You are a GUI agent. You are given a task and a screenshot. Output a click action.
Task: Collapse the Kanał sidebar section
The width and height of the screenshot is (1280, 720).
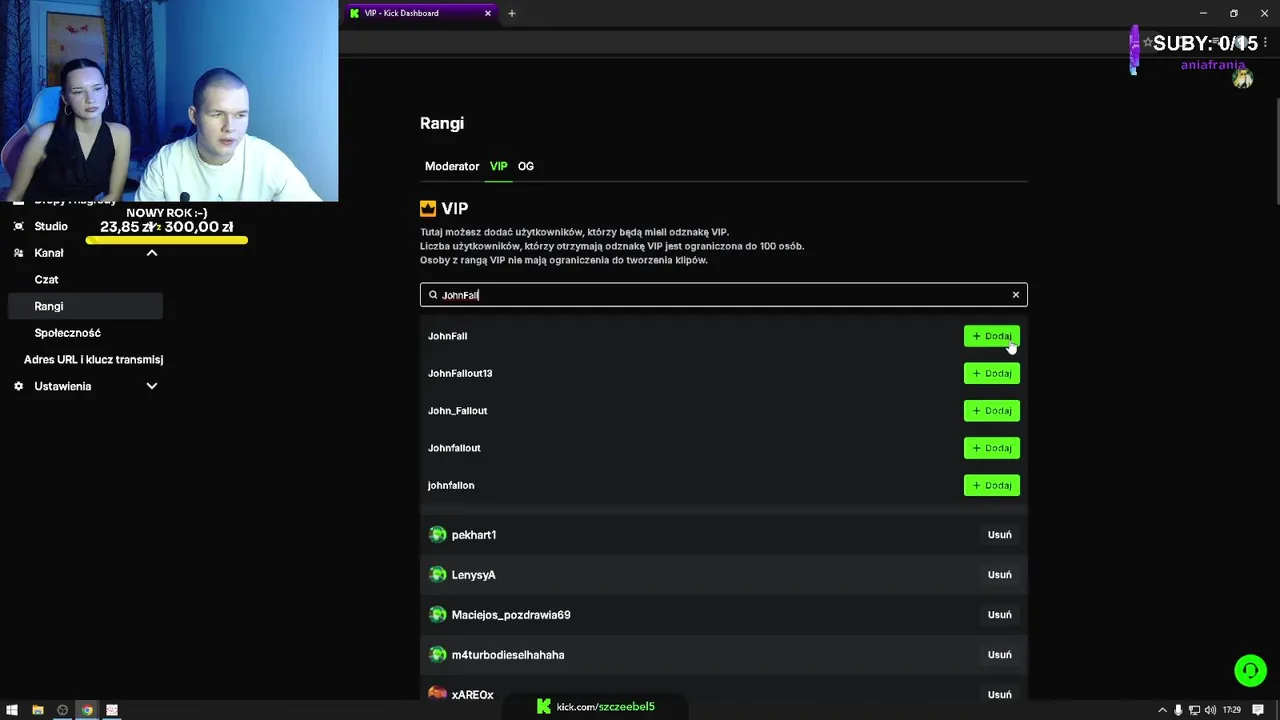(x=152, y=253)
